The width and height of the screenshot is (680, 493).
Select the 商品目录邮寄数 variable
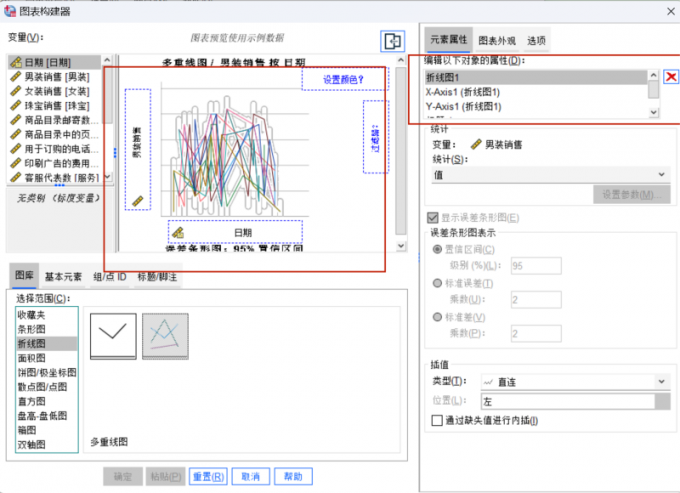[55, 120]
